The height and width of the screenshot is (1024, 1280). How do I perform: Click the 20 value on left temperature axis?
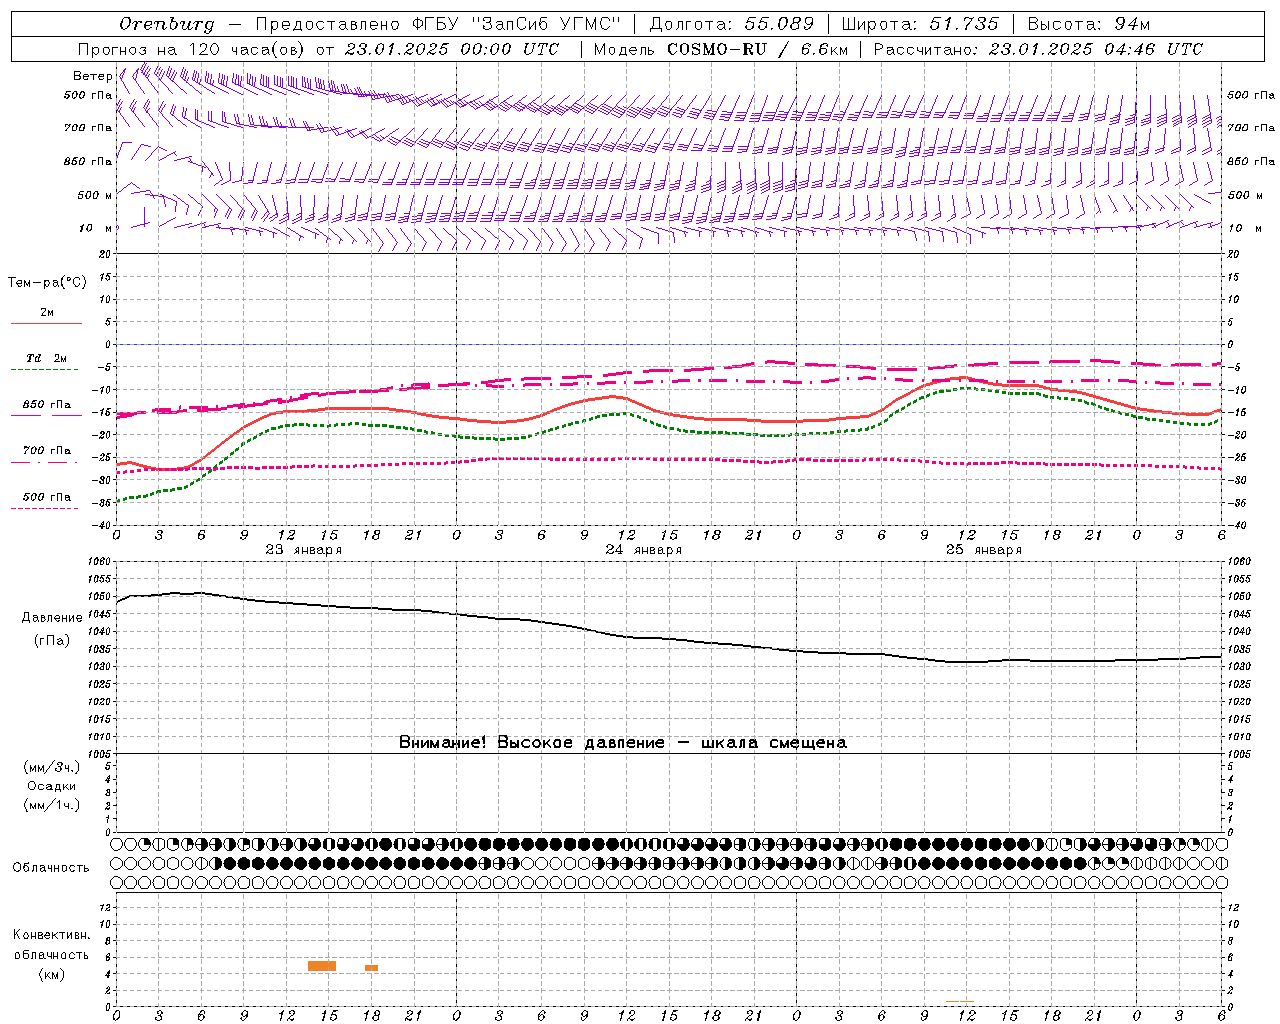coord(105,254)
